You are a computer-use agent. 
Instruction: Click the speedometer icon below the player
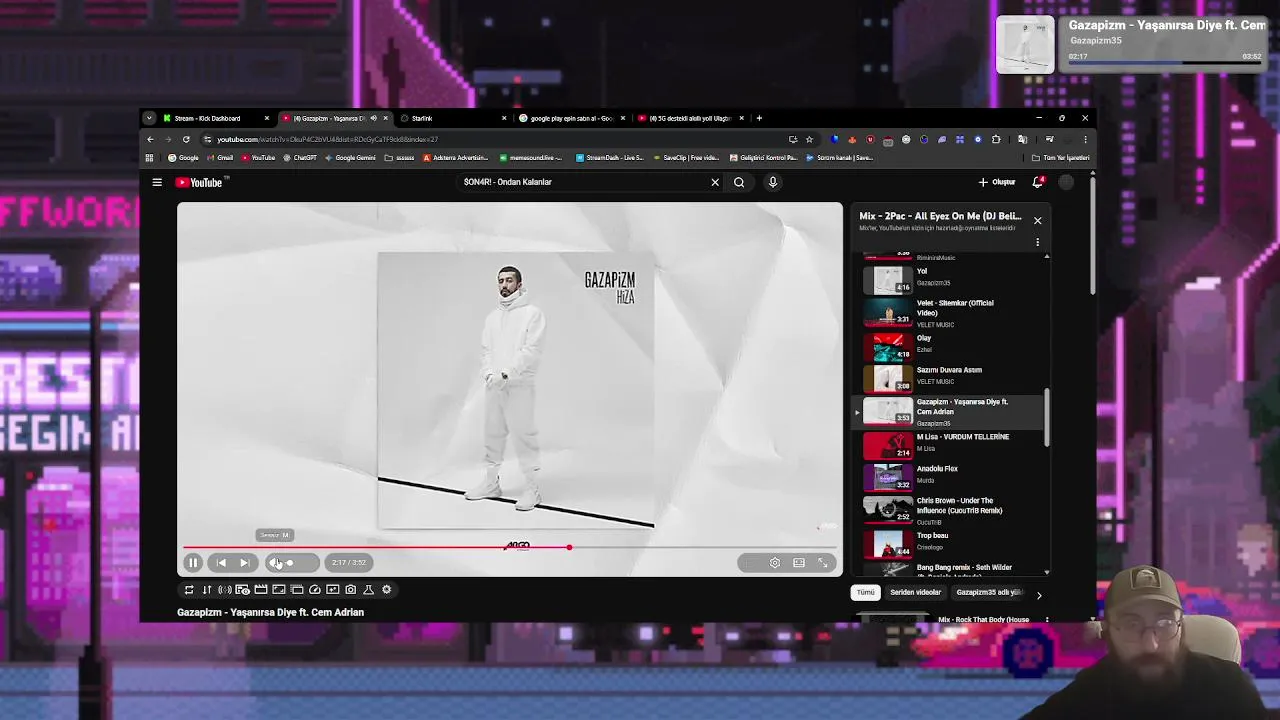click(315, 590)
